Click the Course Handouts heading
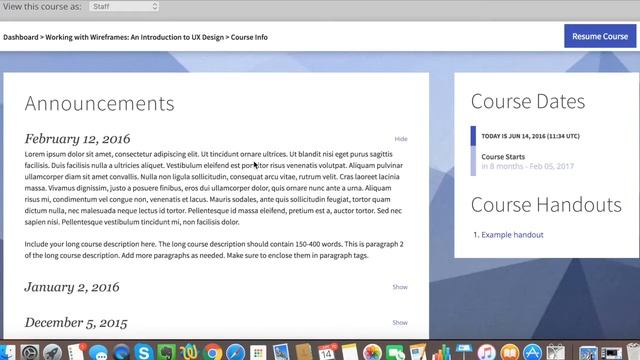Screen dimensions: 640x360 [x=546, y=205]
